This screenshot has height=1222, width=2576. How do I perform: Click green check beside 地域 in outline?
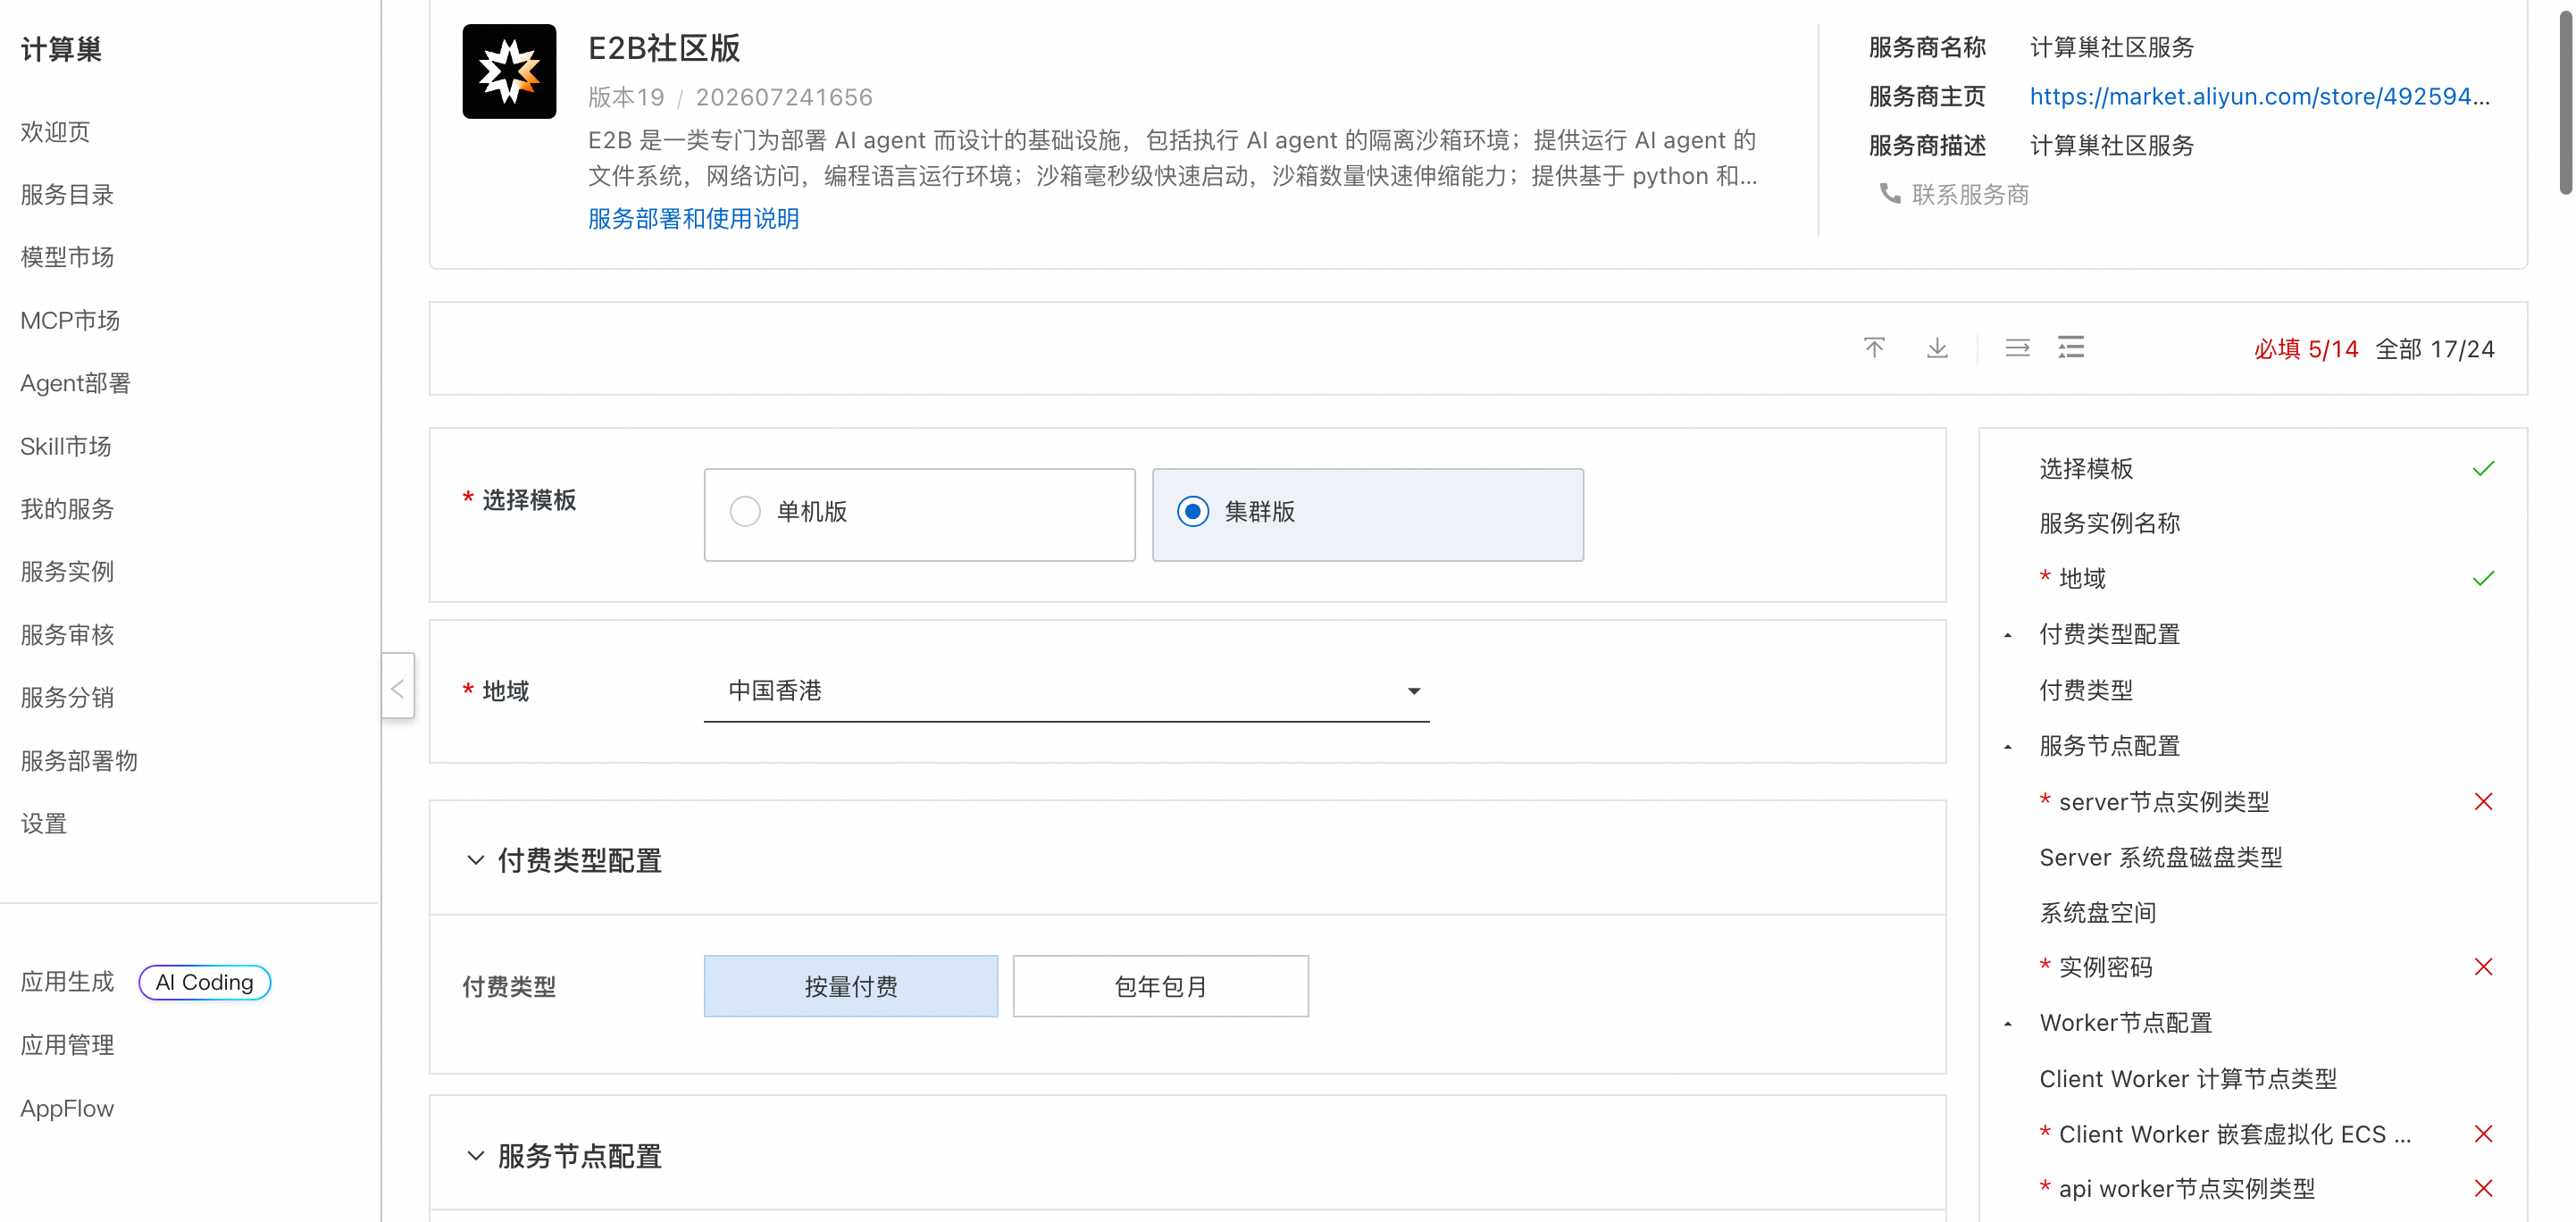2483,579
